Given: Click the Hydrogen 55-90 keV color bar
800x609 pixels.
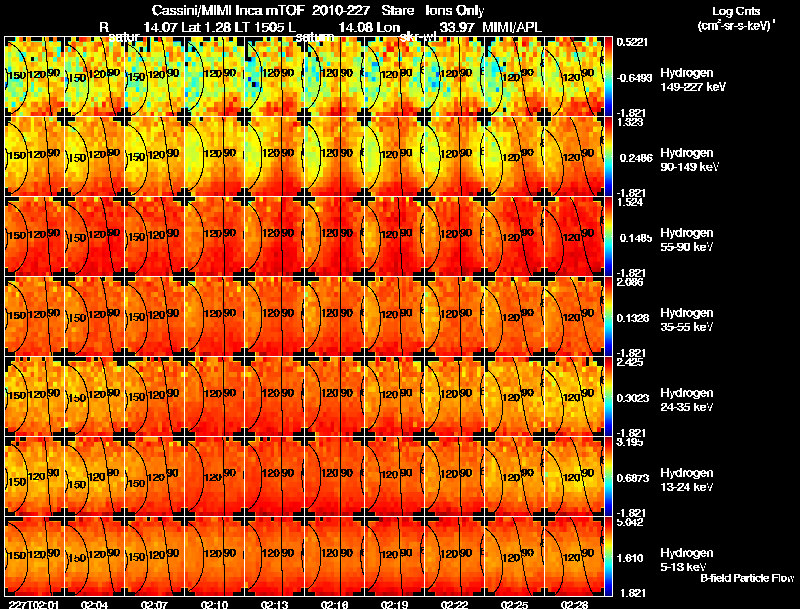Looking at the screenshot, I should (x=608, y=237).
